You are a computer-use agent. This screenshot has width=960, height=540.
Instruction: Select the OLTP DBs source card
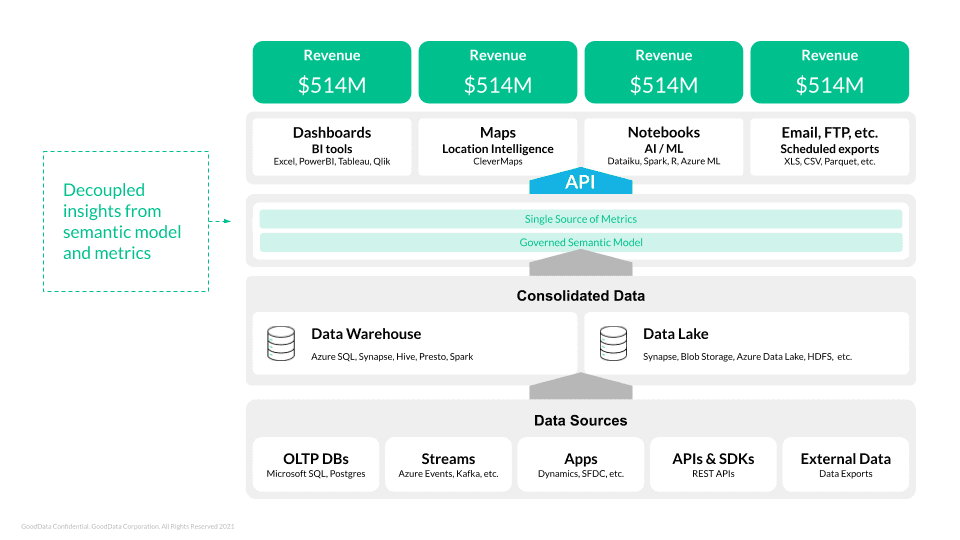(x=316, y=464)
